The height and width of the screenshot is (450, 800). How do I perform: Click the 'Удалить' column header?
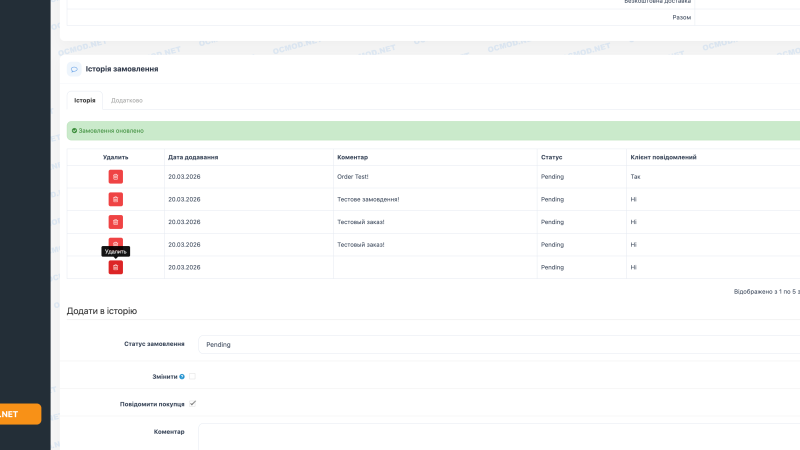coord(115,157)
